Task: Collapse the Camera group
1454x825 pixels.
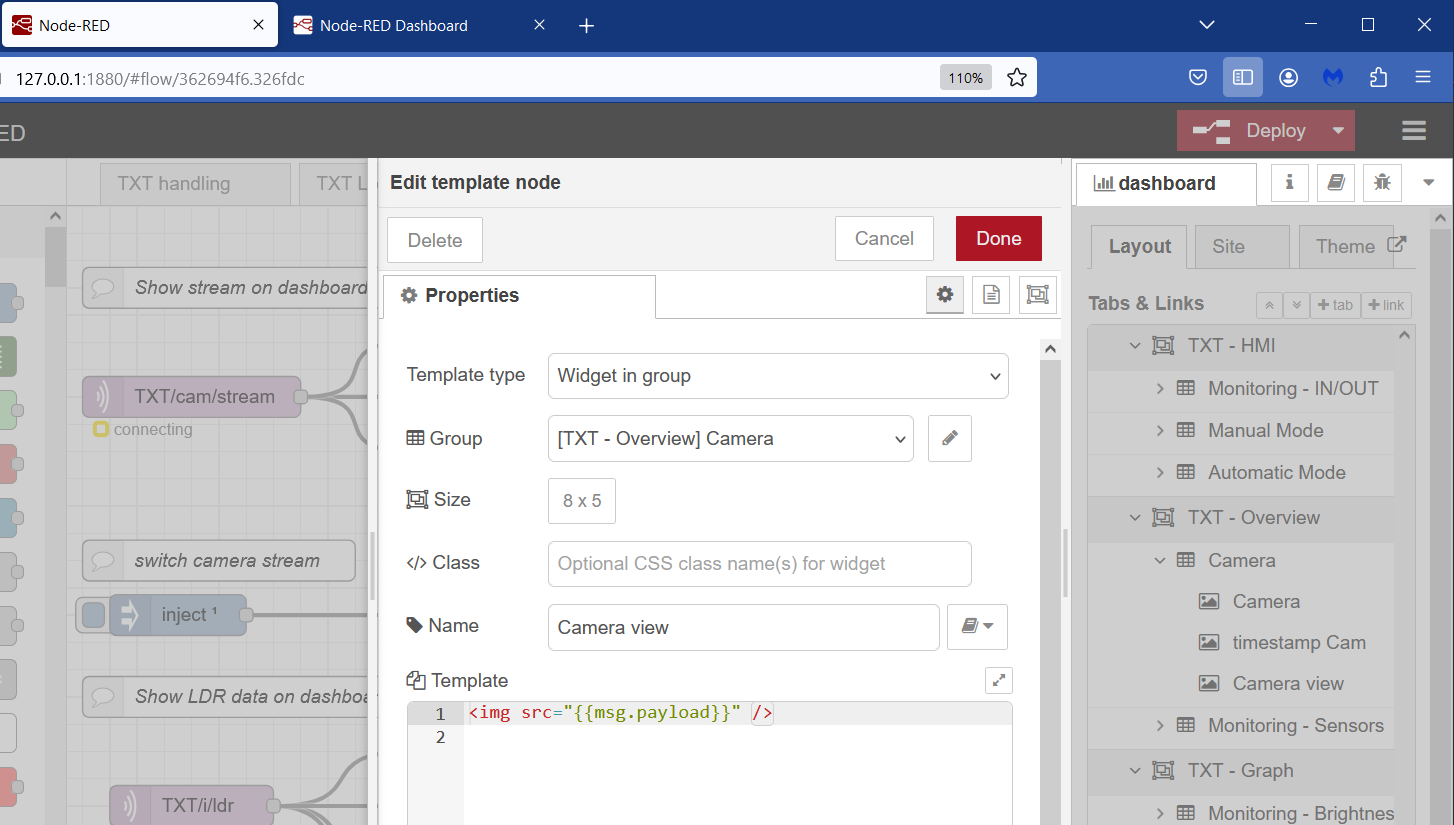Action: pyautogui.click(x=1160, y=560)
